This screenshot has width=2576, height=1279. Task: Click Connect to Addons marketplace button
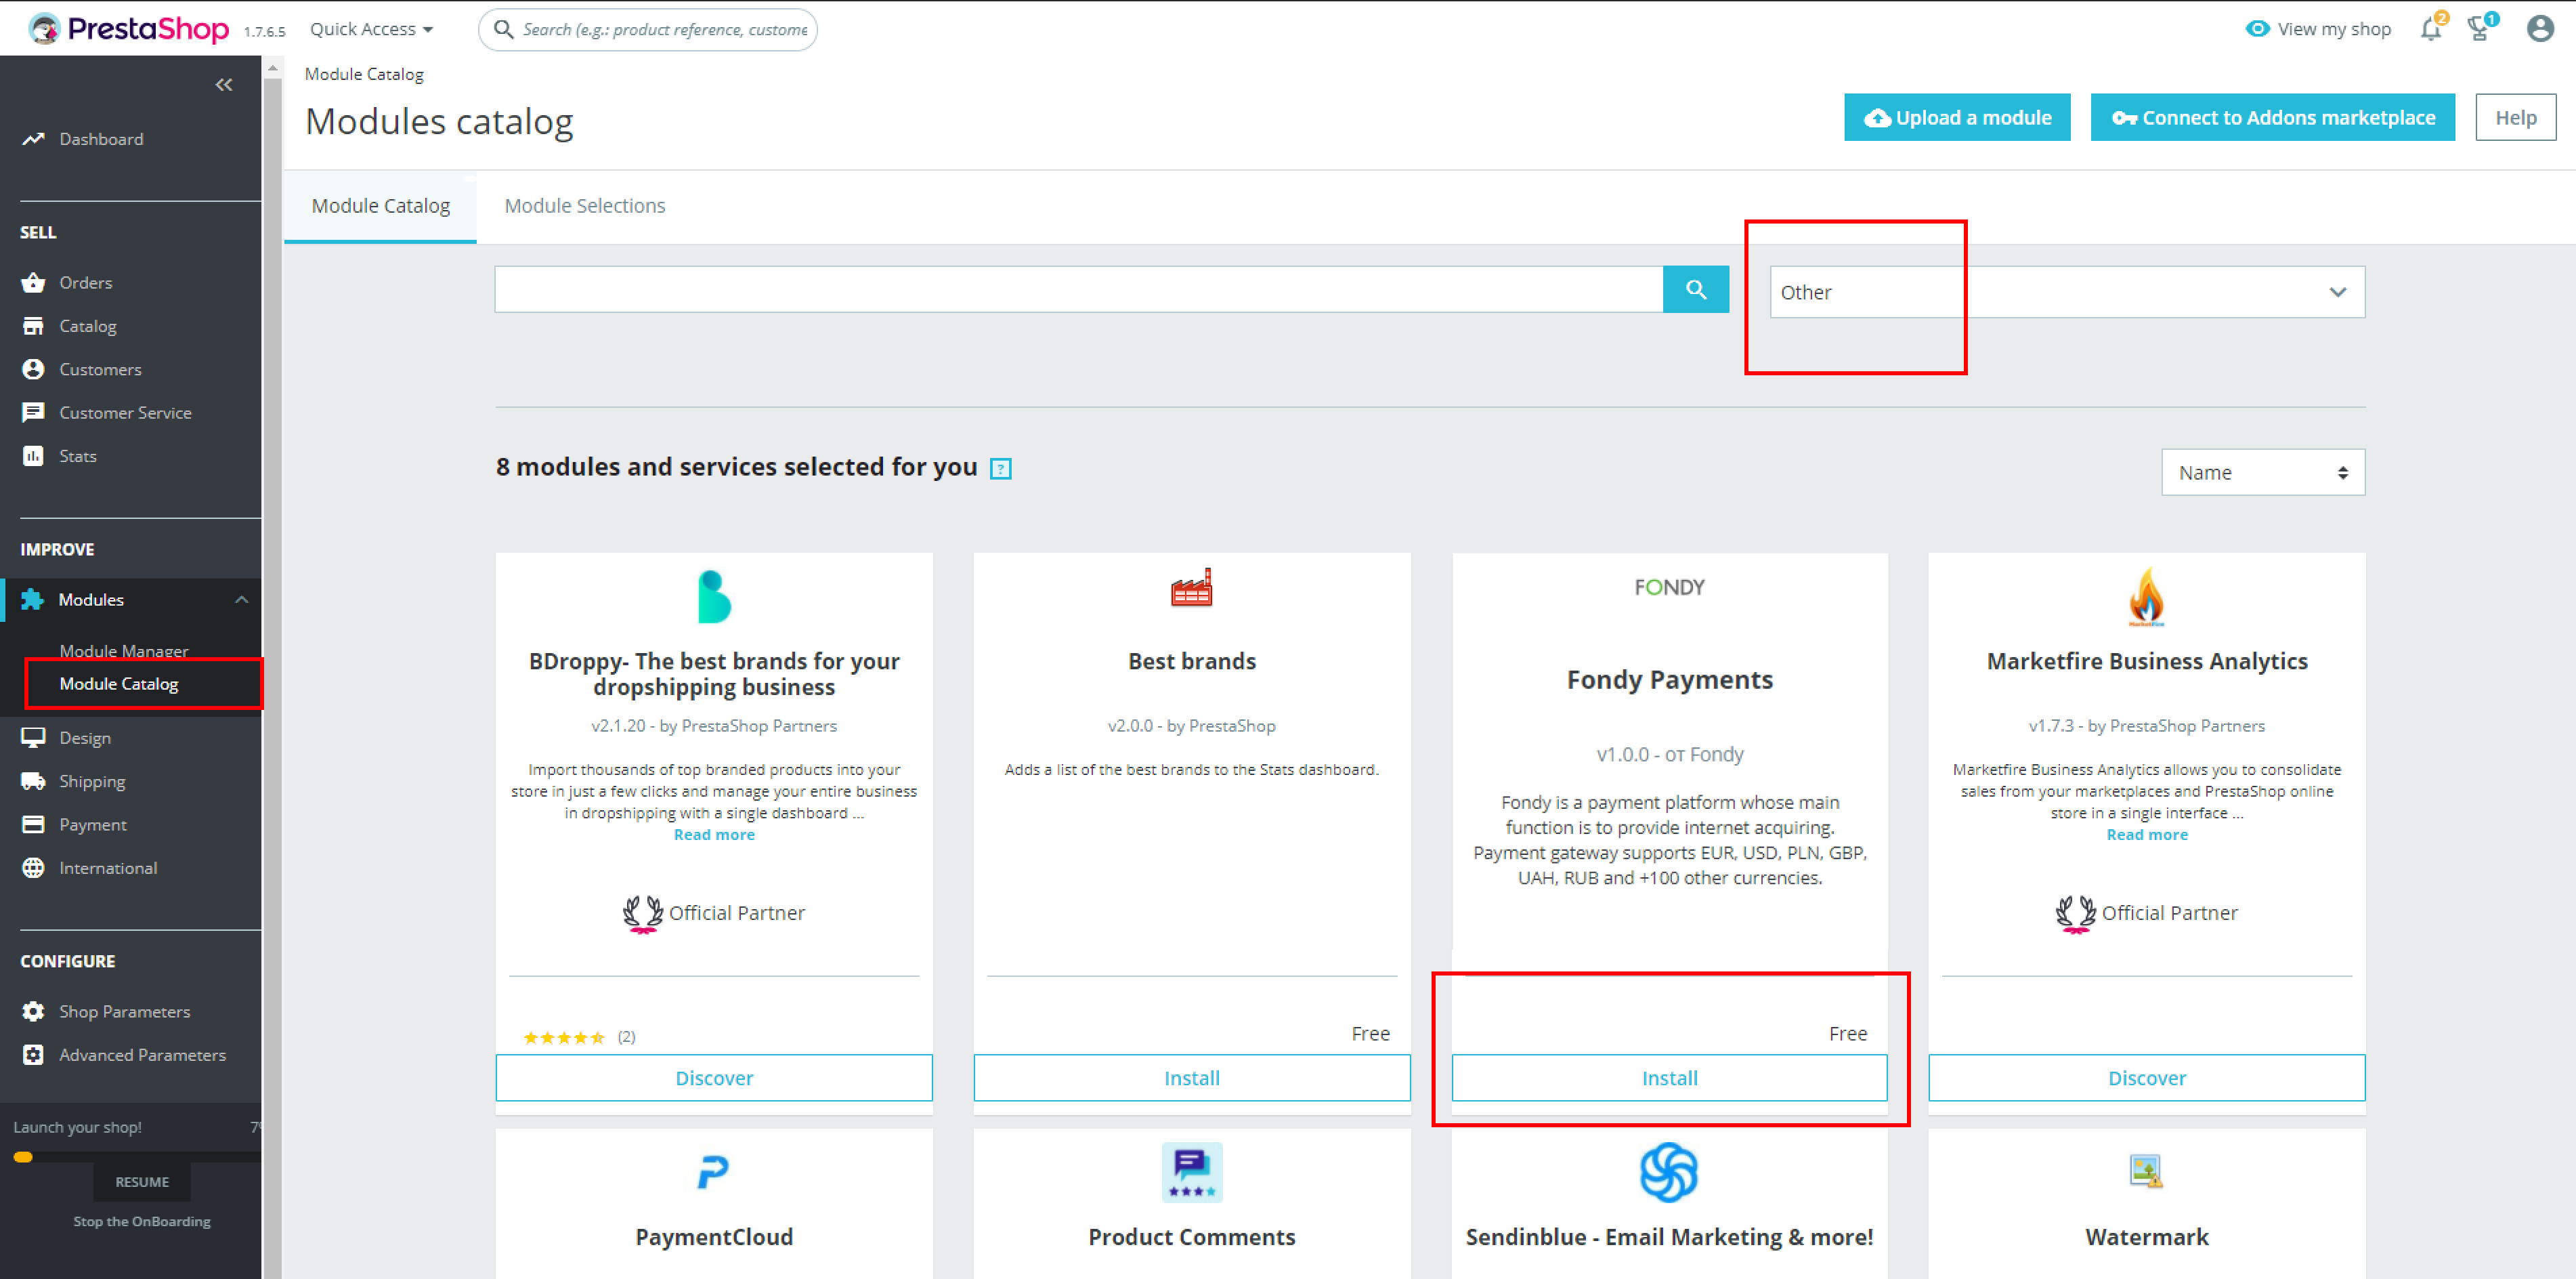2272,117
